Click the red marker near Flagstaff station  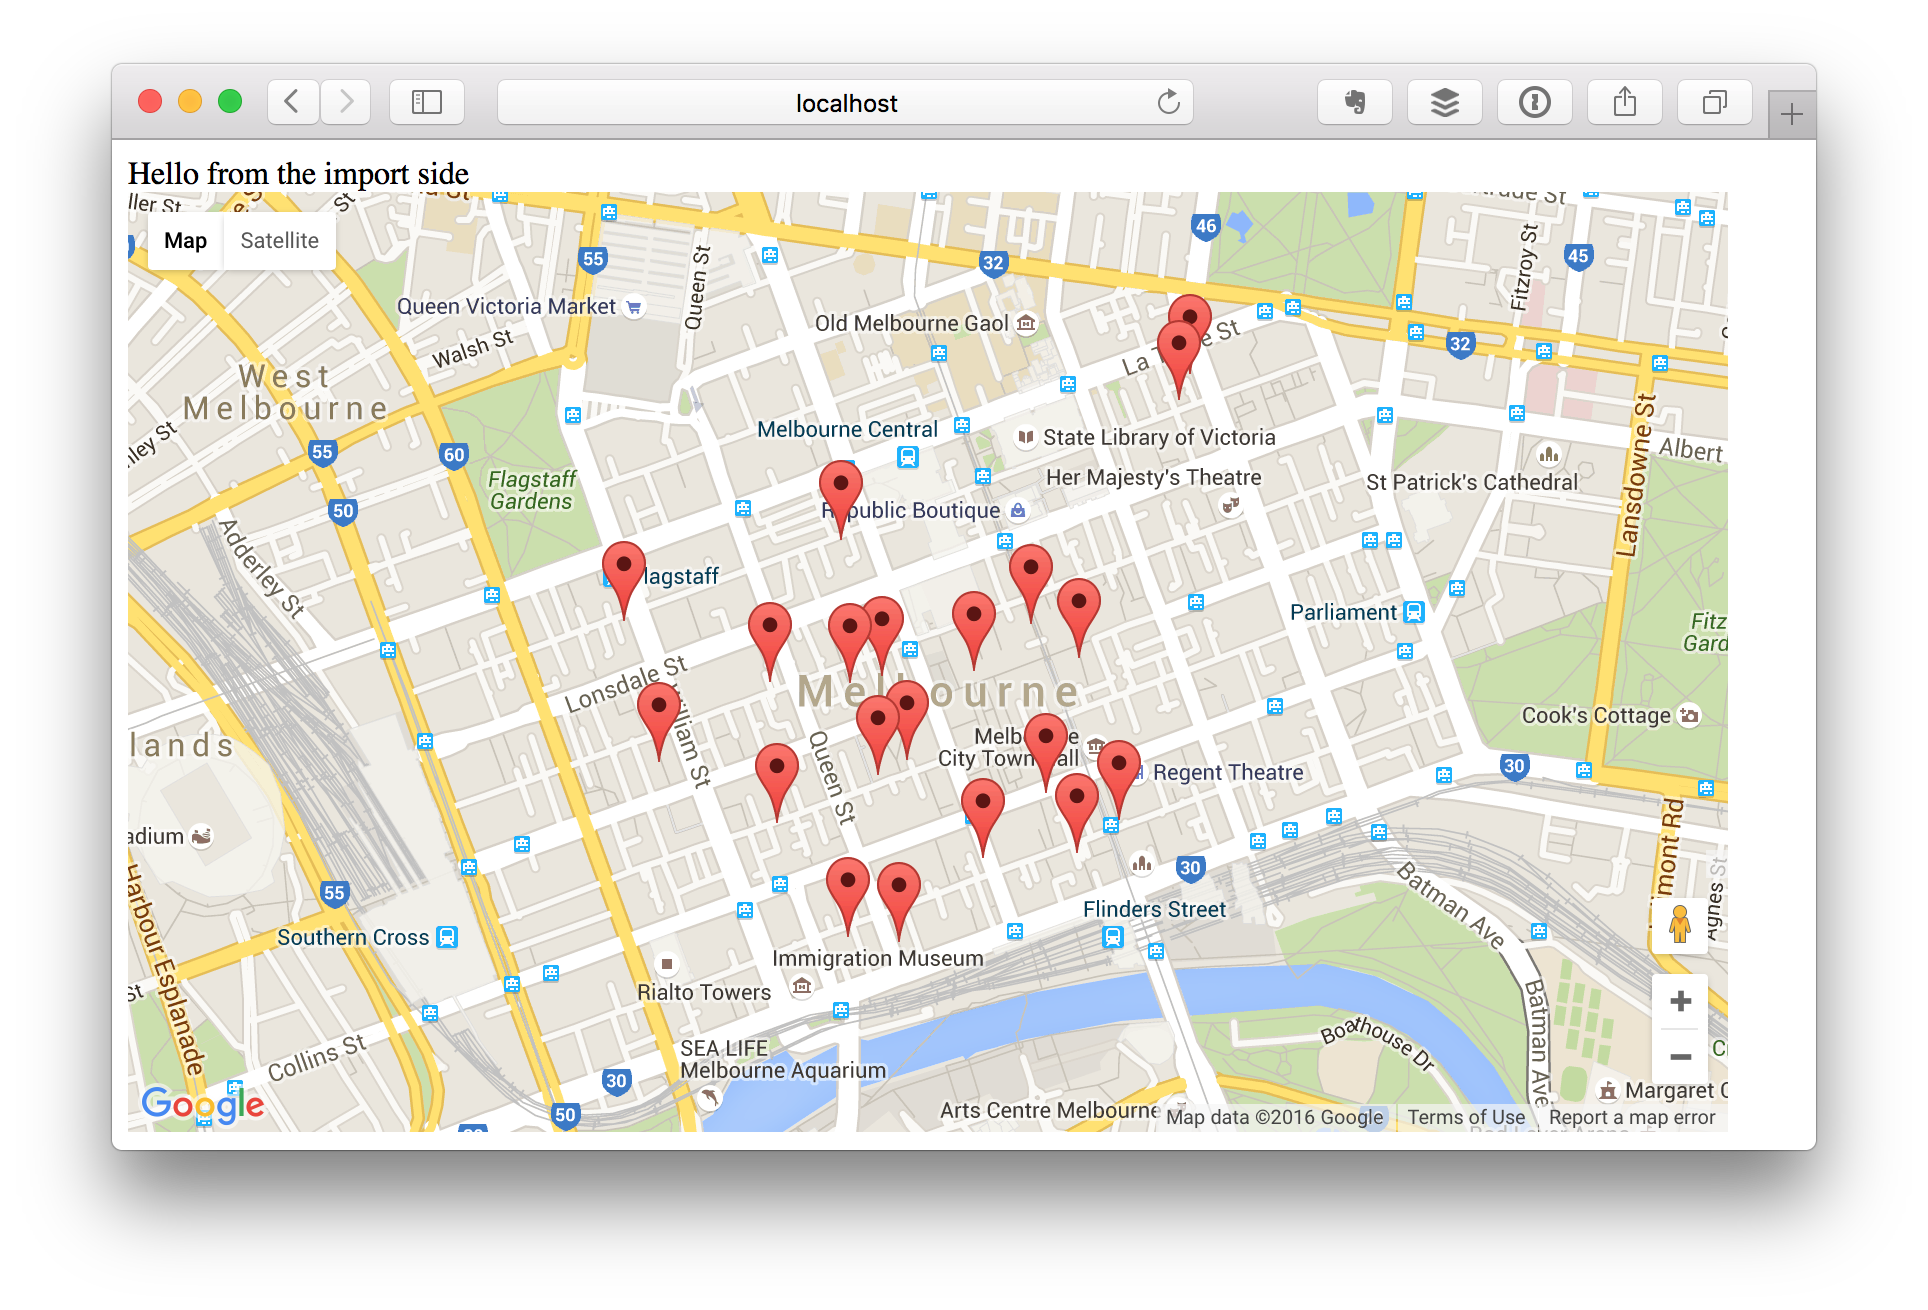[624, 572]
